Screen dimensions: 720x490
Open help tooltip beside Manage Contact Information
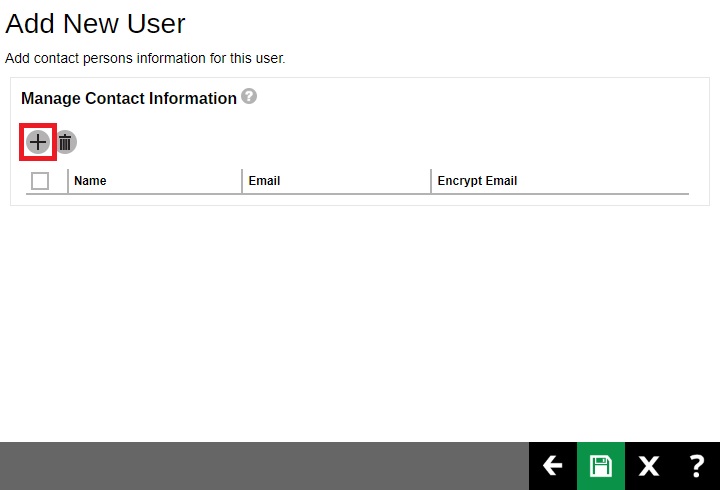[x=249, y=97]
